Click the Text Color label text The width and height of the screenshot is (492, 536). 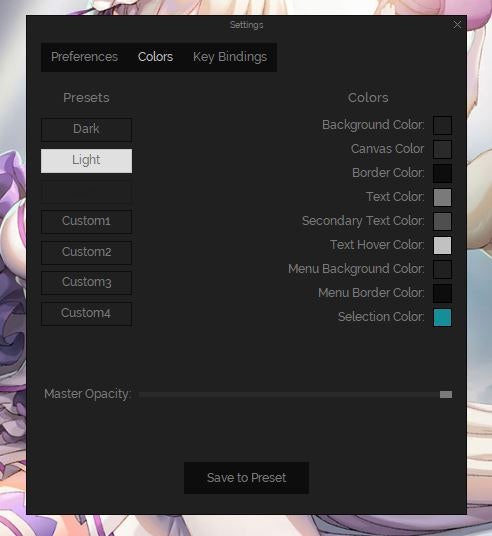395,197
